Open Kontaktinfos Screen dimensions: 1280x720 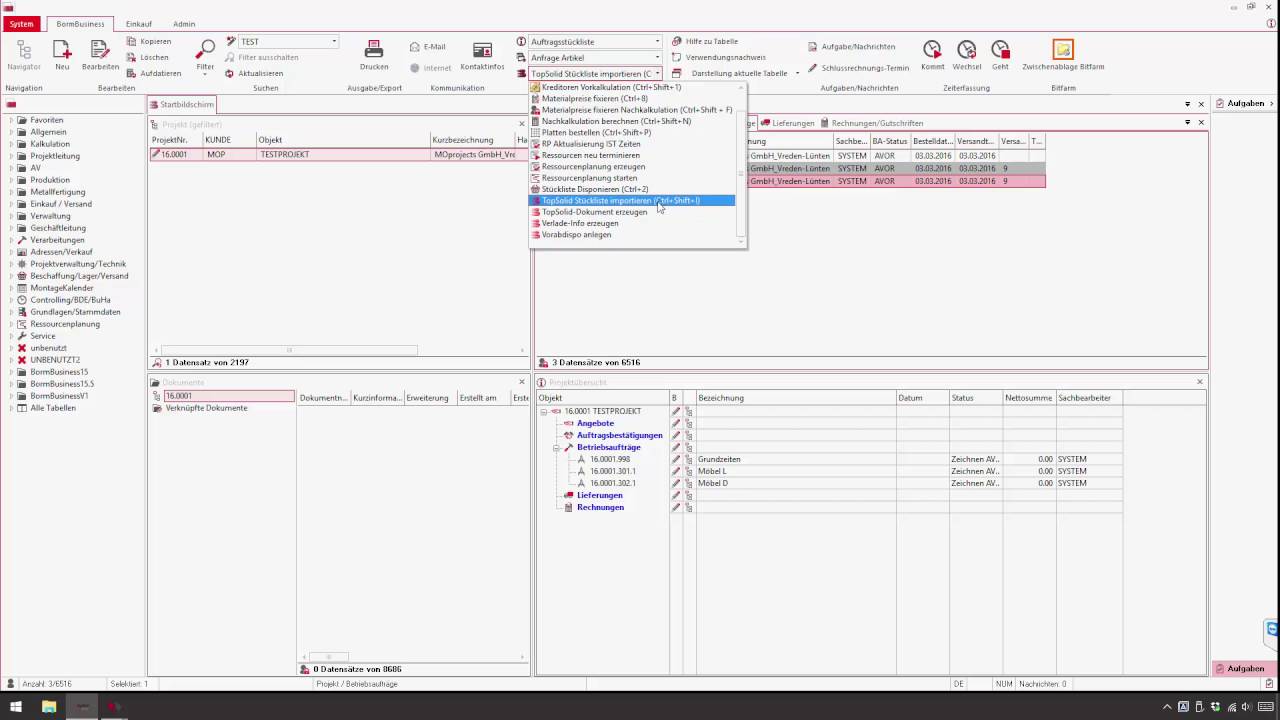point(482,55)
